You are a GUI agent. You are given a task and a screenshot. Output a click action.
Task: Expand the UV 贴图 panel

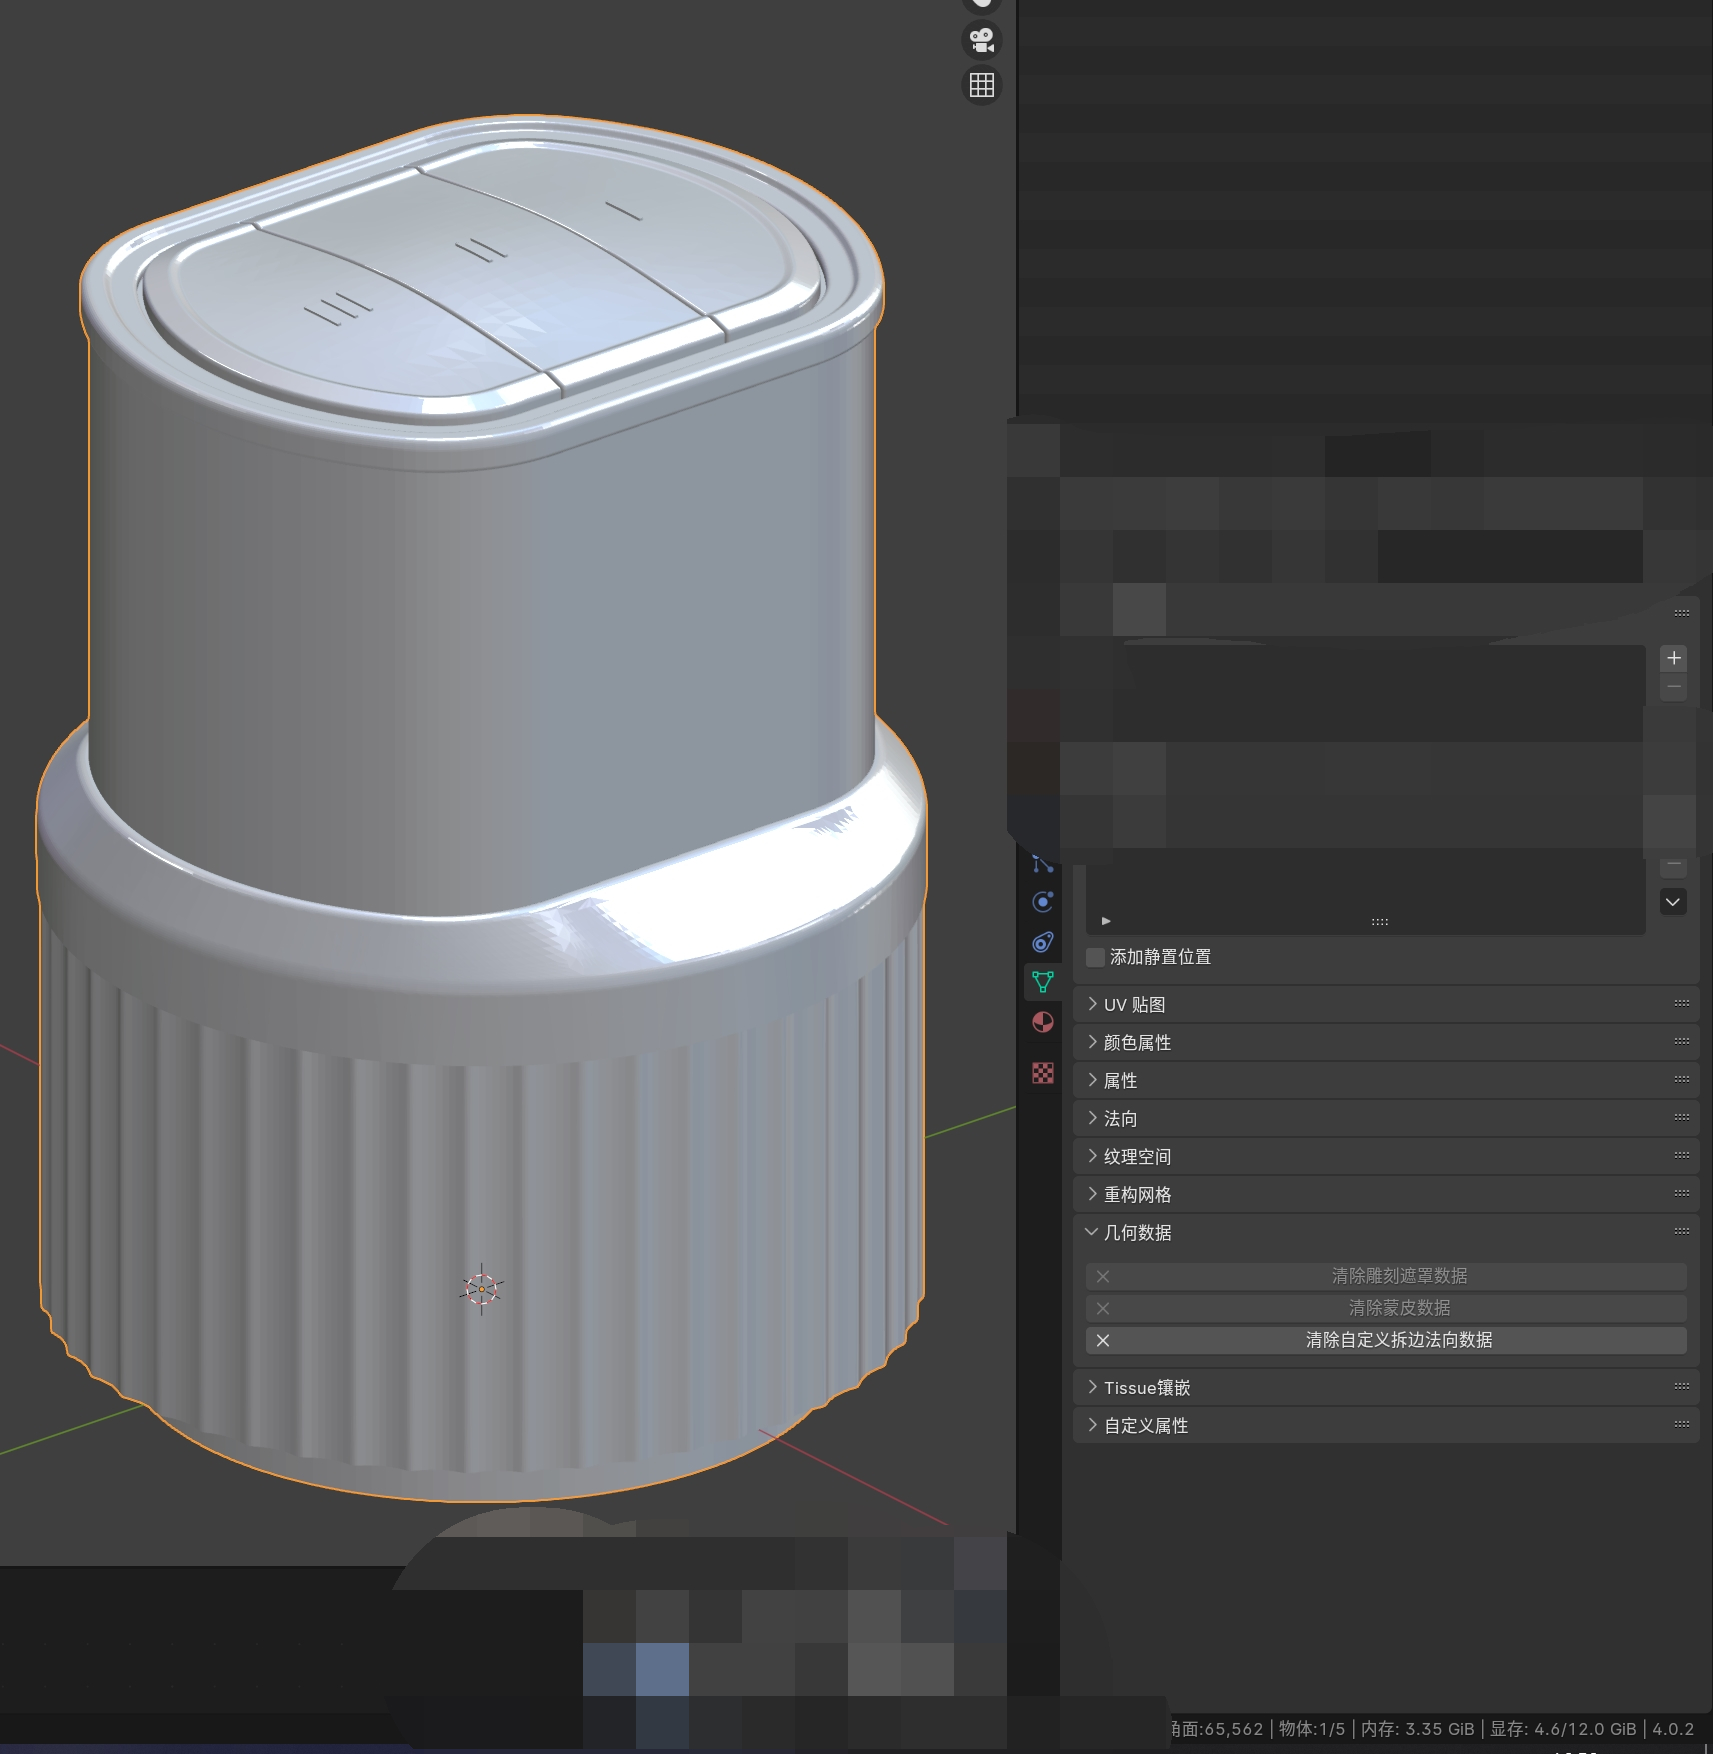tap(1386, 1004)
